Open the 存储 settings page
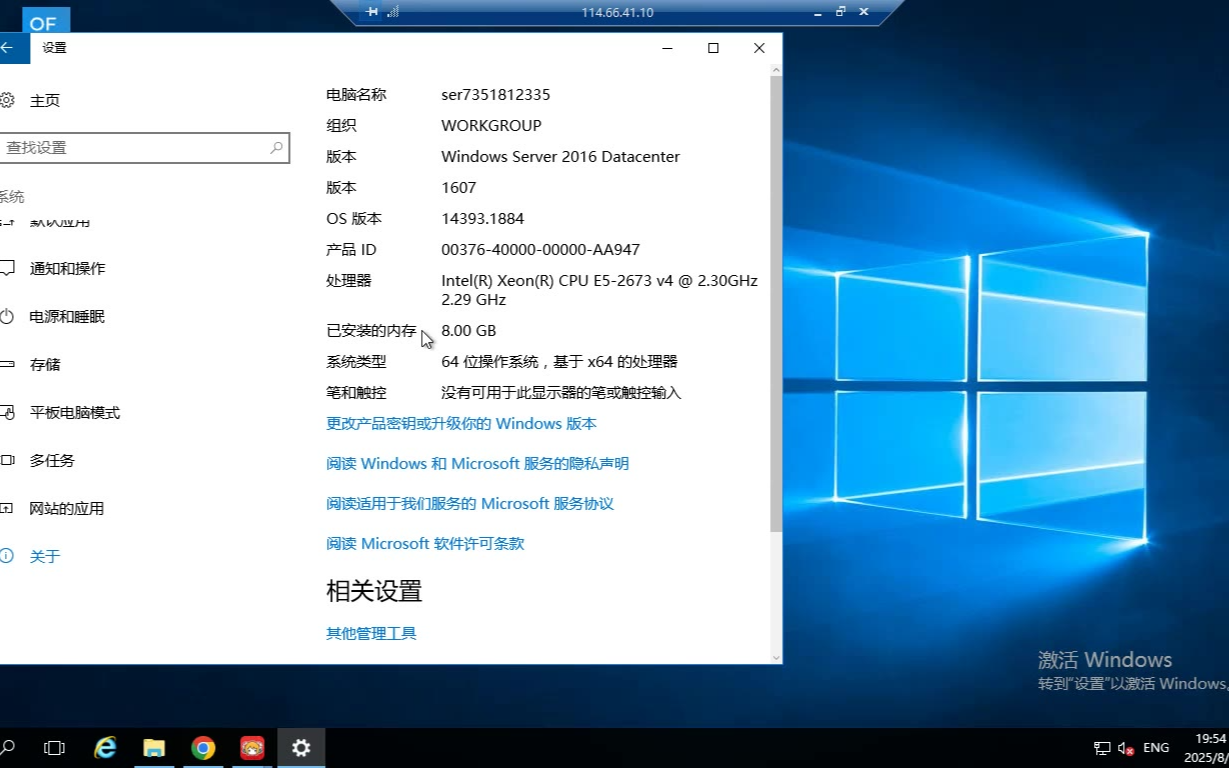The width and height of the screenshot is (1229, 768). pyautogui.click(x=31, y=364)
